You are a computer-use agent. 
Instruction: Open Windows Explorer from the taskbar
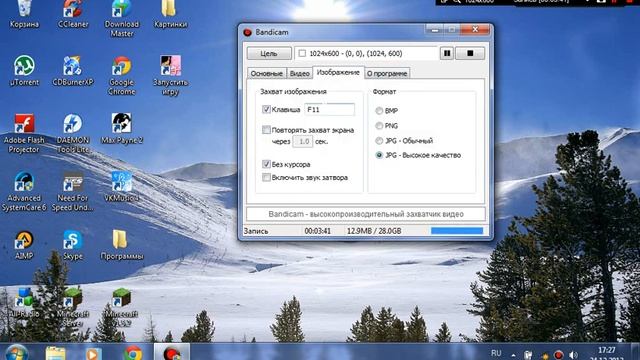click(x=56, y=353)
